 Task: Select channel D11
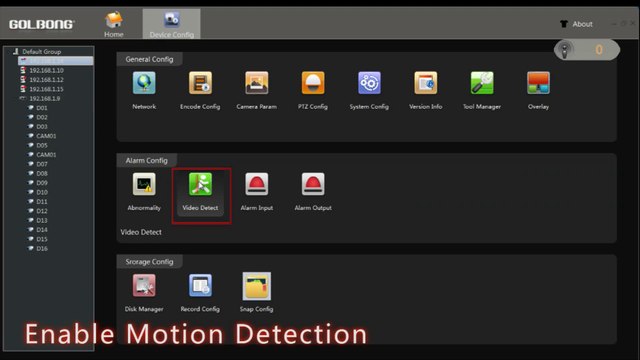click(42, 202)
